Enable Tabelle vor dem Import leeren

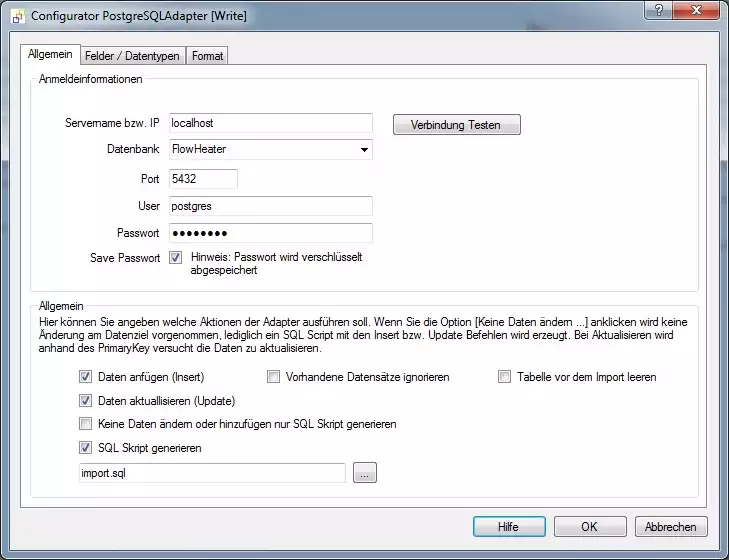pos(505,377)
